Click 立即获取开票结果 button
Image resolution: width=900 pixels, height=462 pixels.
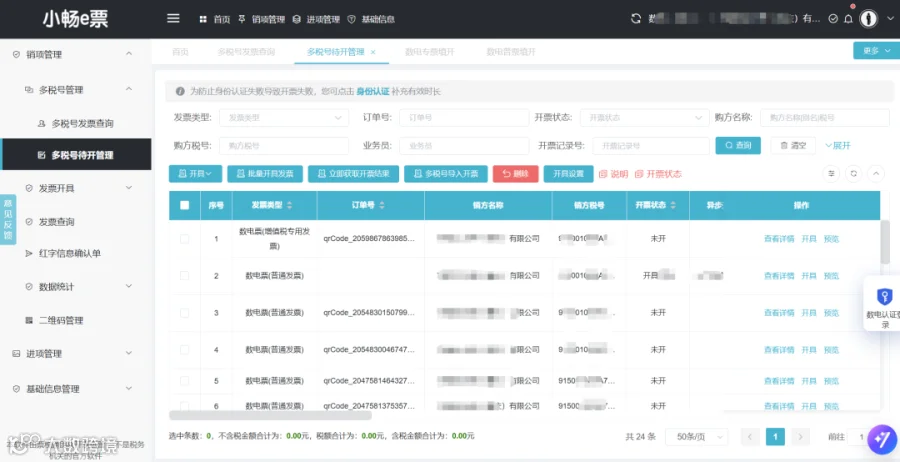point(354,174)
